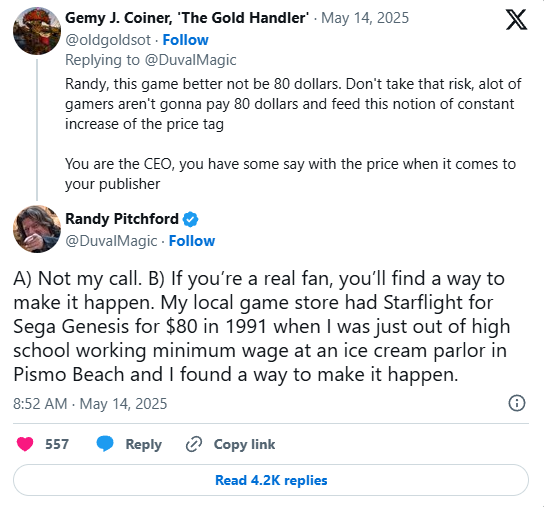Click Randy Pitchford's verified badge
544x507 pixels.
pos(190,219)
